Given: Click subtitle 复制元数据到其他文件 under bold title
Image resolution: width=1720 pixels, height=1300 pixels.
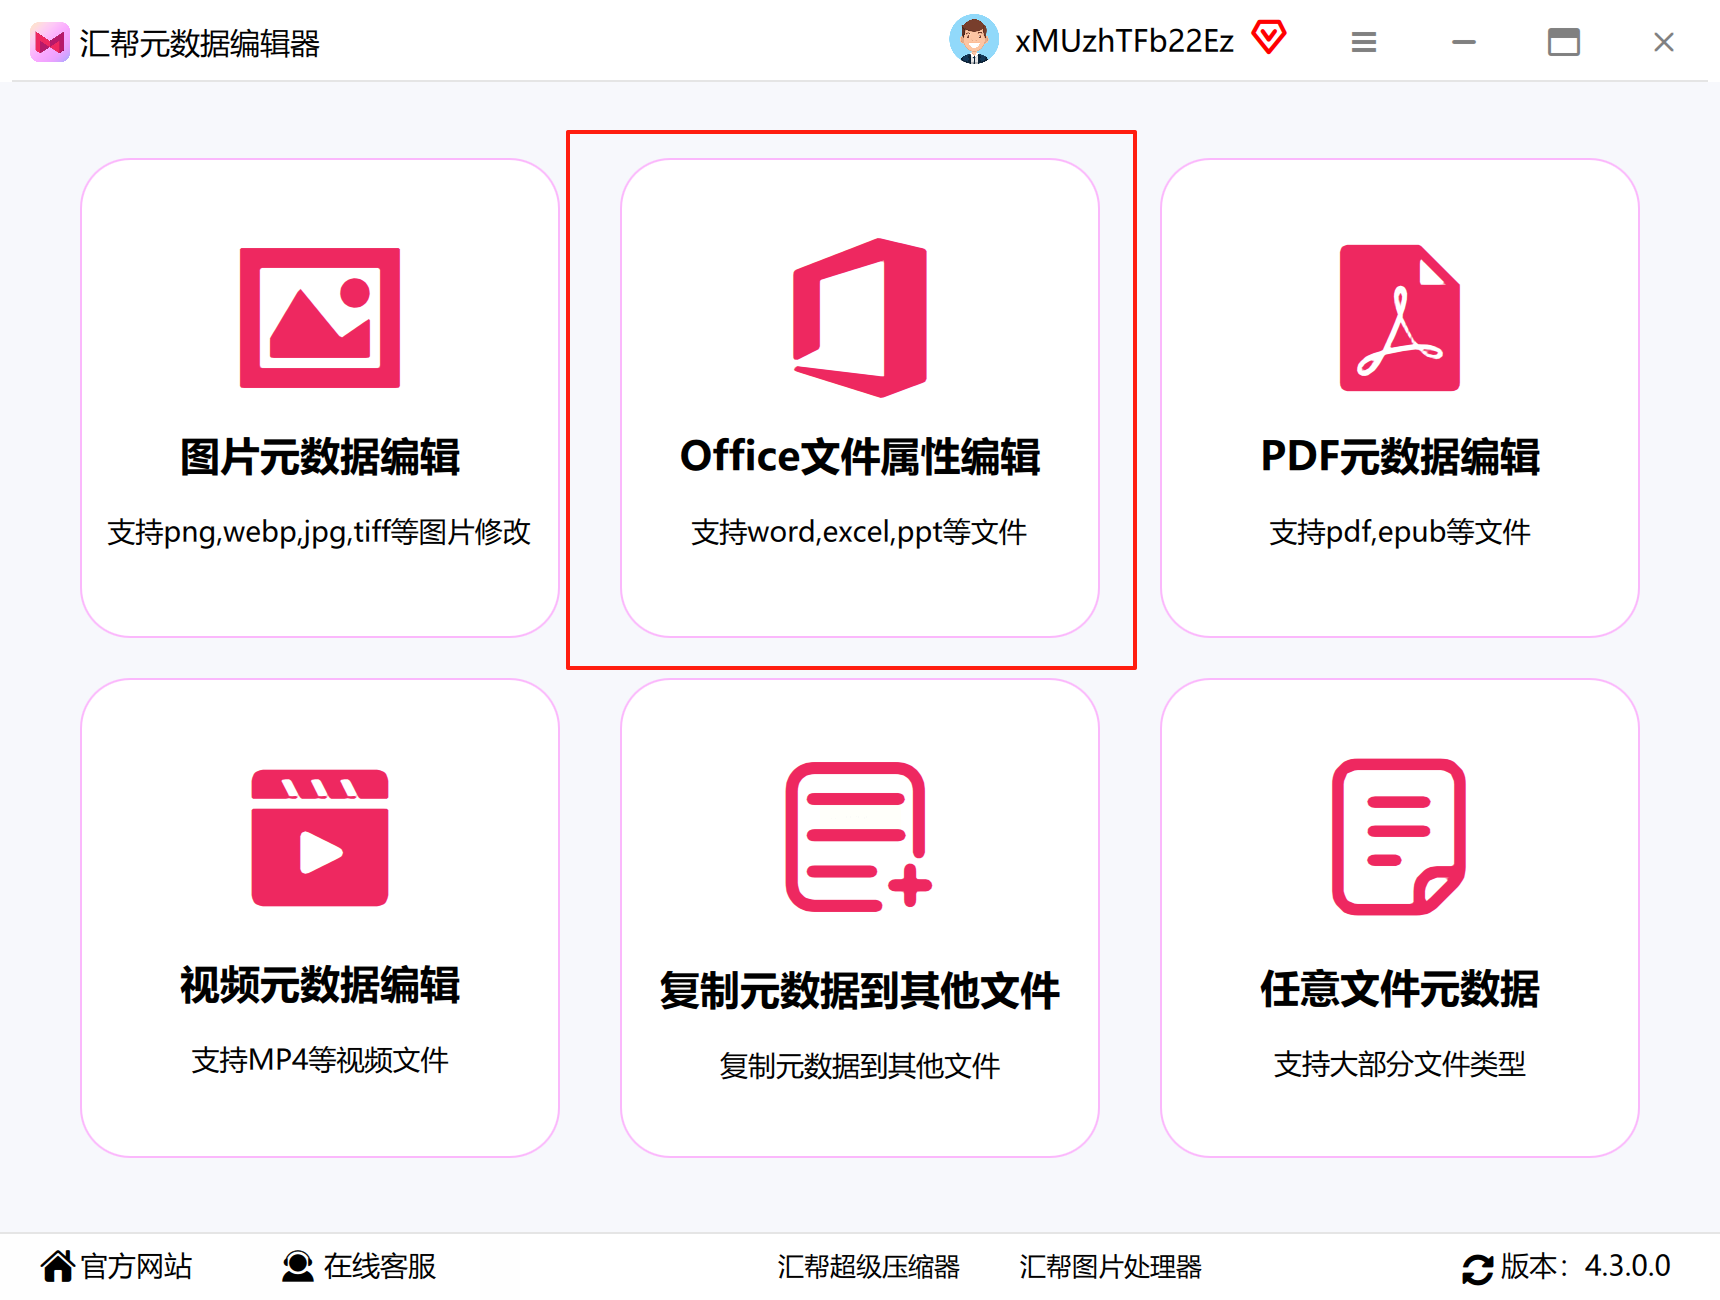Looking at the screenshot, I should point(860,1066).
